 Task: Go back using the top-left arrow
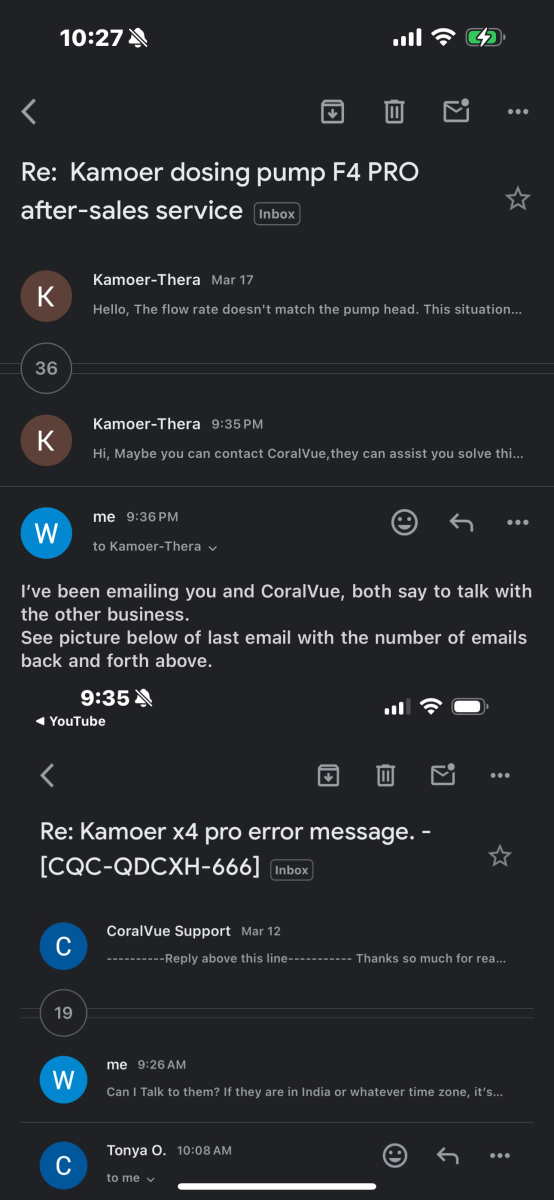(29, 111)
